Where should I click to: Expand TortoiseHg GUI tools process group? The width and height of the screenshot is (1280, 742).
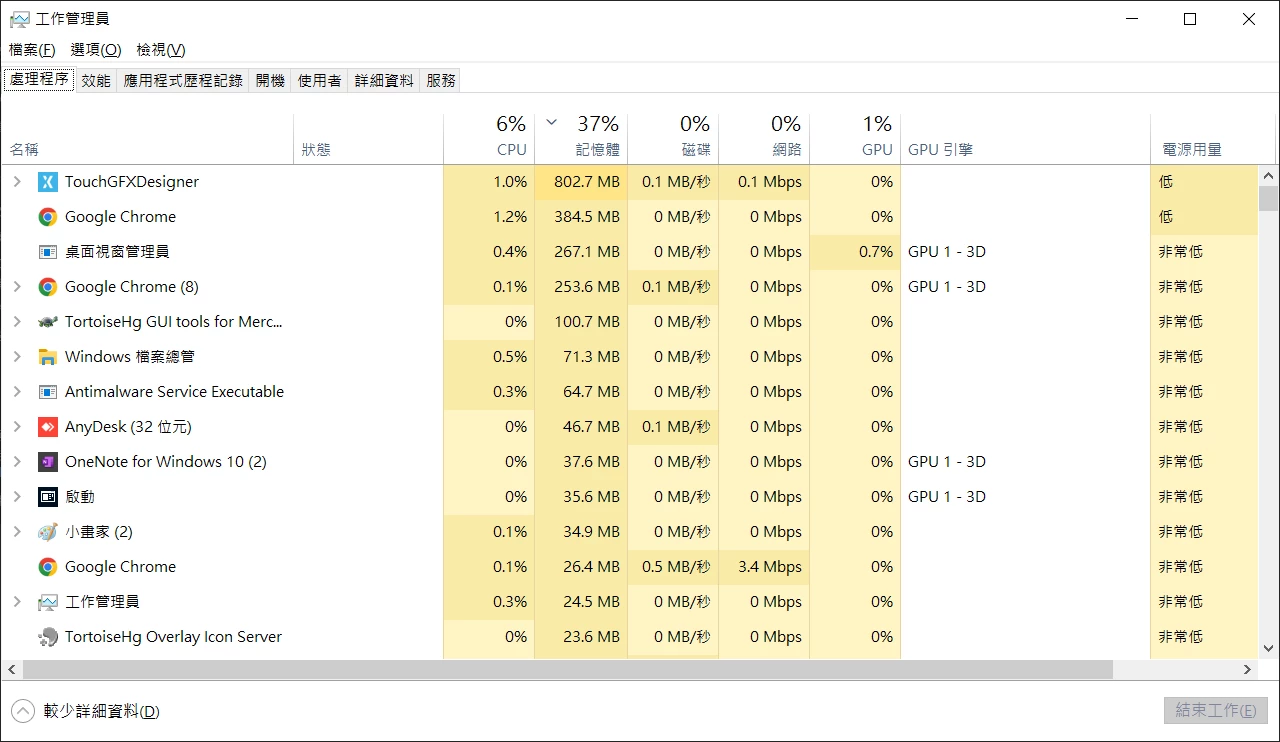pyautogui.click(x=16, y=322)
